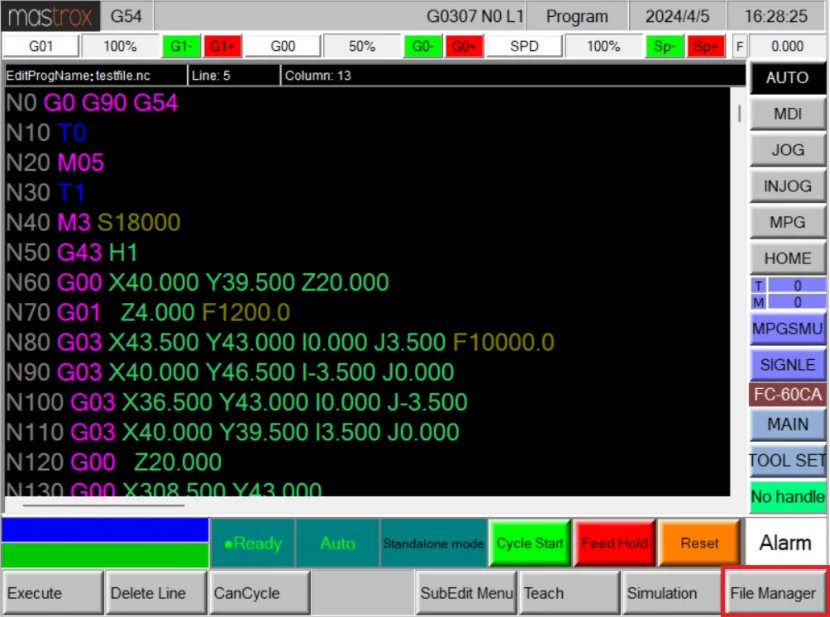Click the CanCycle button
This screenshot has width=830, height=617.
(x=259, y=593)
